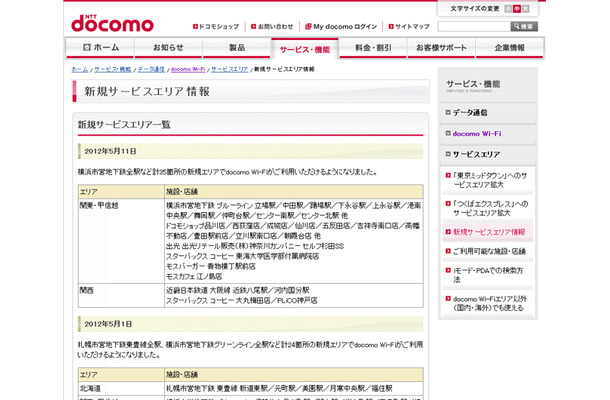Click the データ通信 breadcrumb link
Image resolution: width=610 pixels, height=400 pixels.
pyautogui.click(x=151, y=69)
